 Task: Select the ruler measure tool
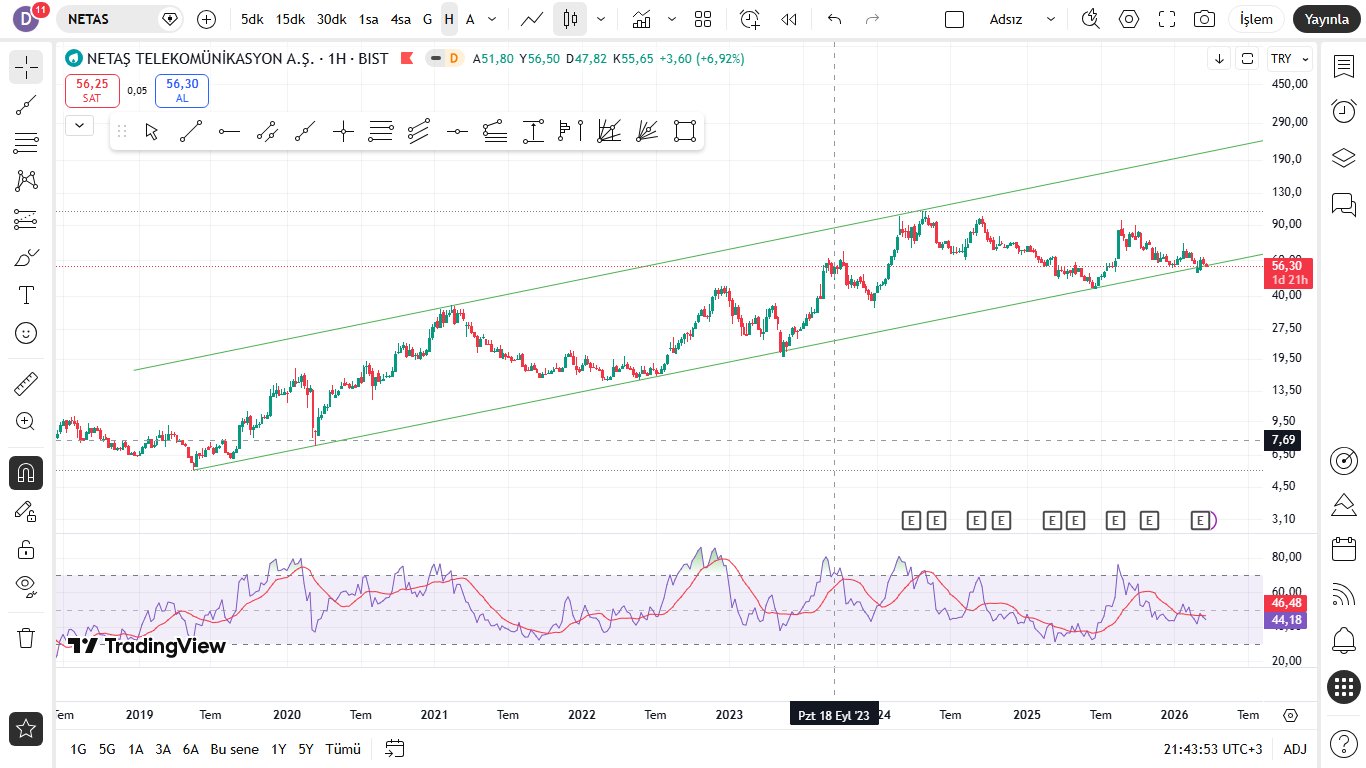[26, 384]
